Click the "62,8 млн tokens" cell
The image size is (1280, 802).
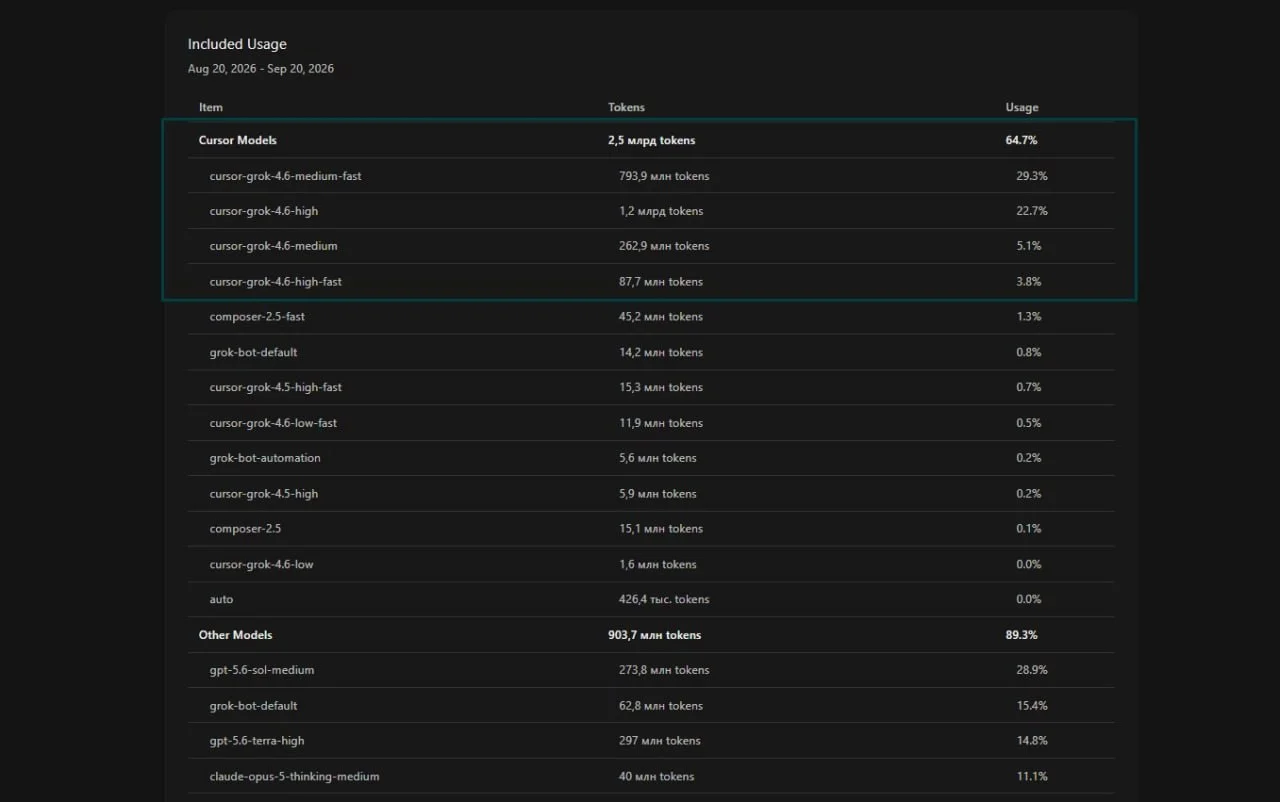pyautogui.click(x=661, y=706)
